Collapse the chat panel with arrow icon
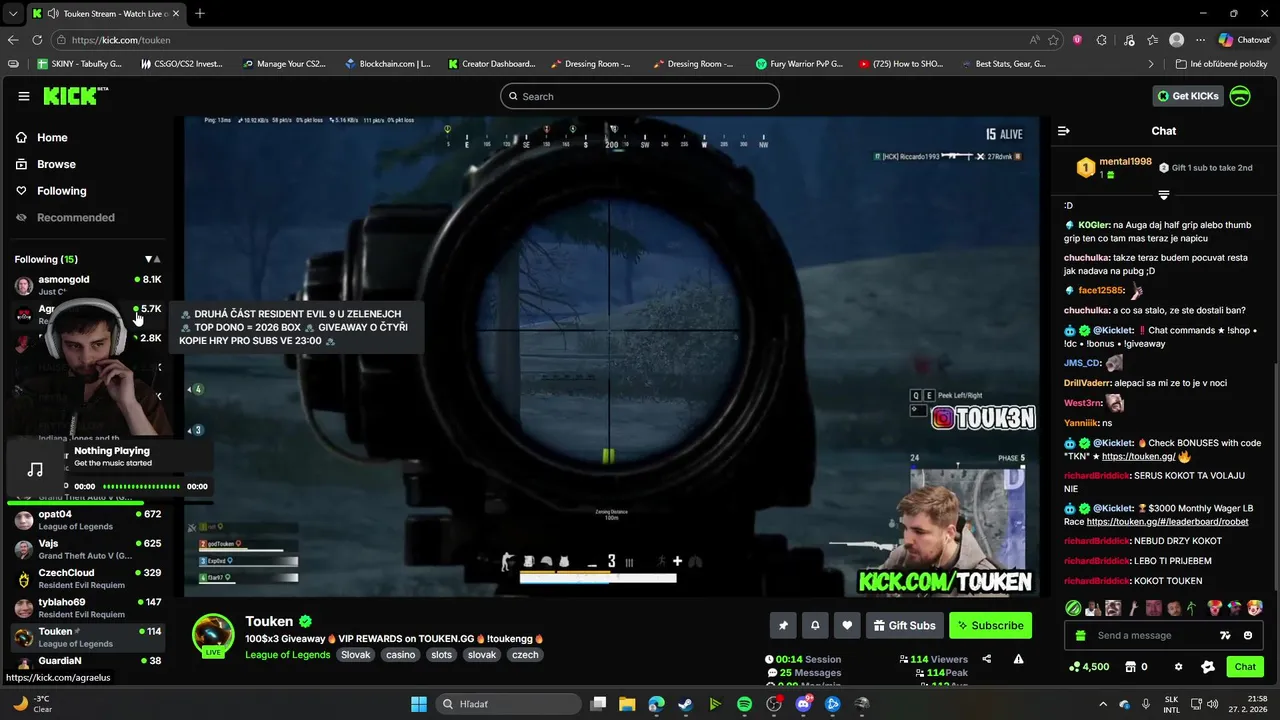This screenshot has height=720, width=1280. (1064, 131)
